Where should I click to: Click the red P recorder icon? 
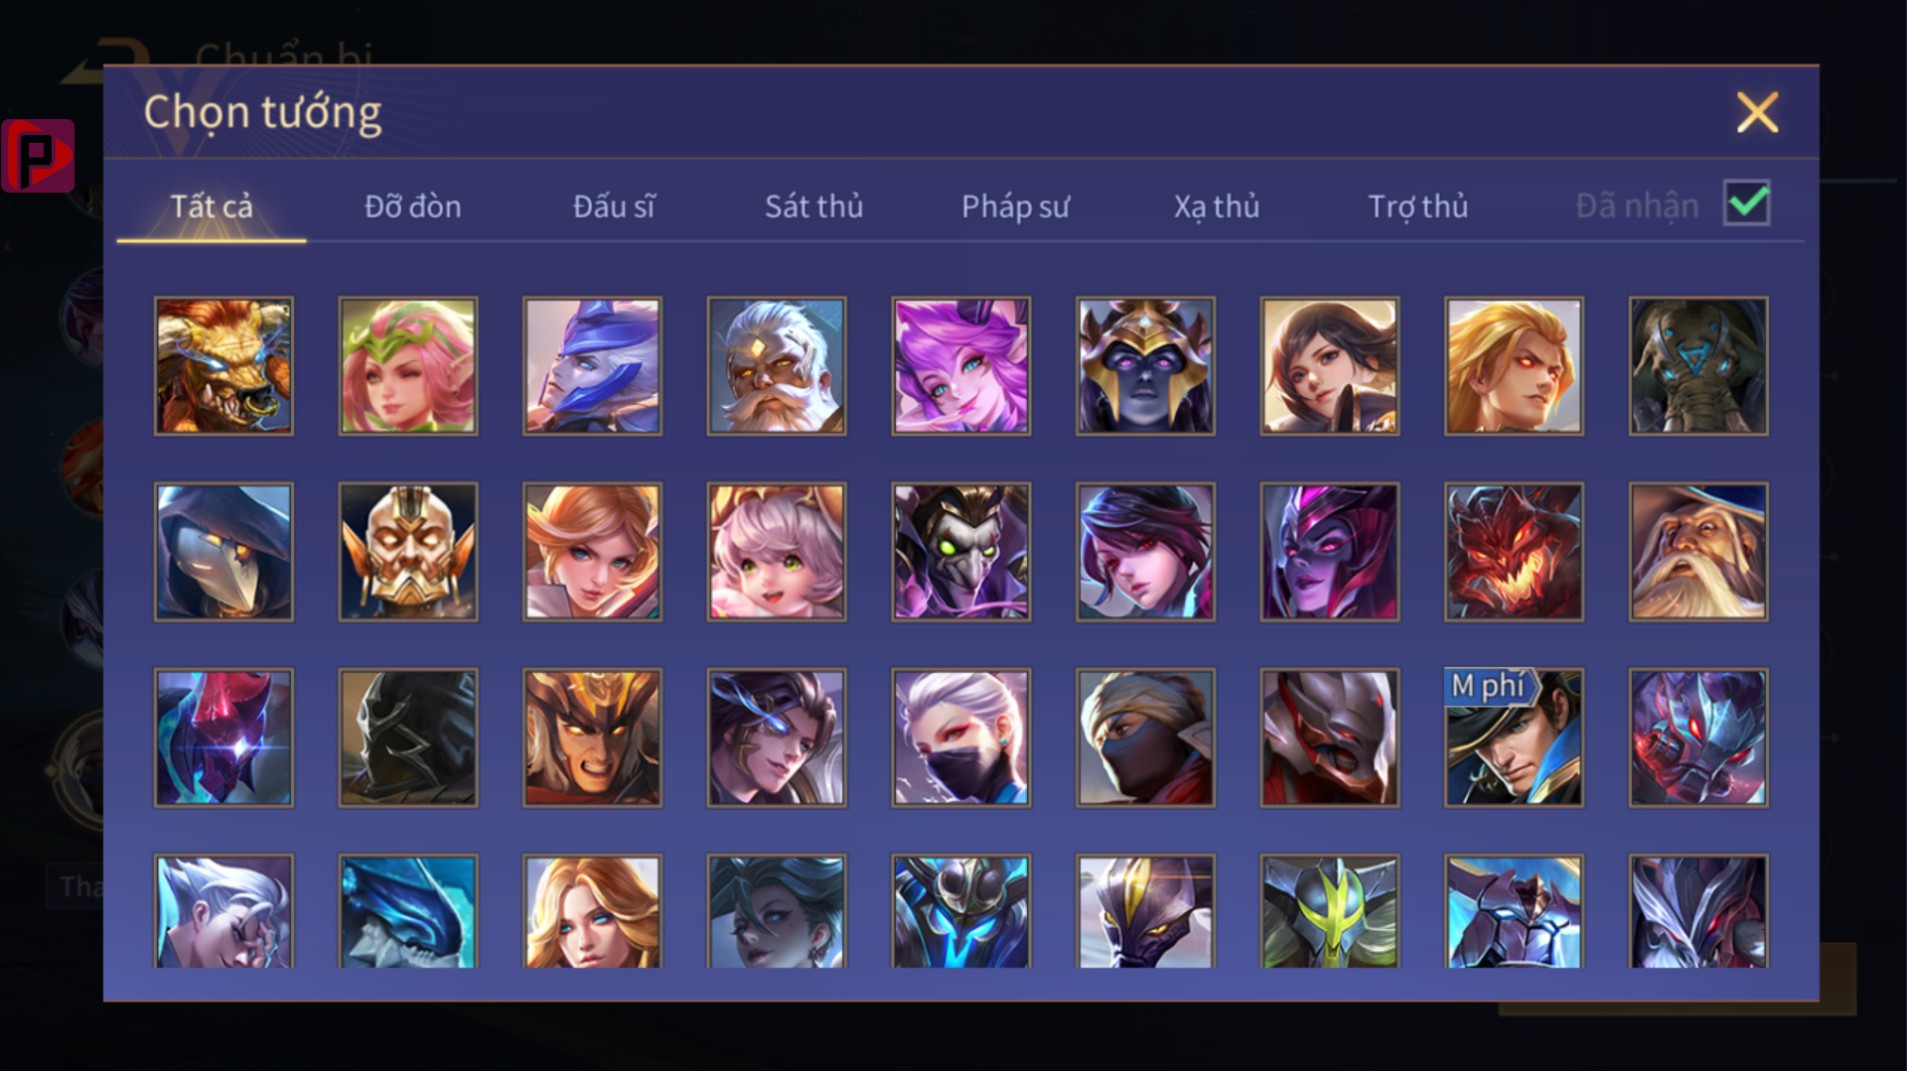tap(38, 155)
